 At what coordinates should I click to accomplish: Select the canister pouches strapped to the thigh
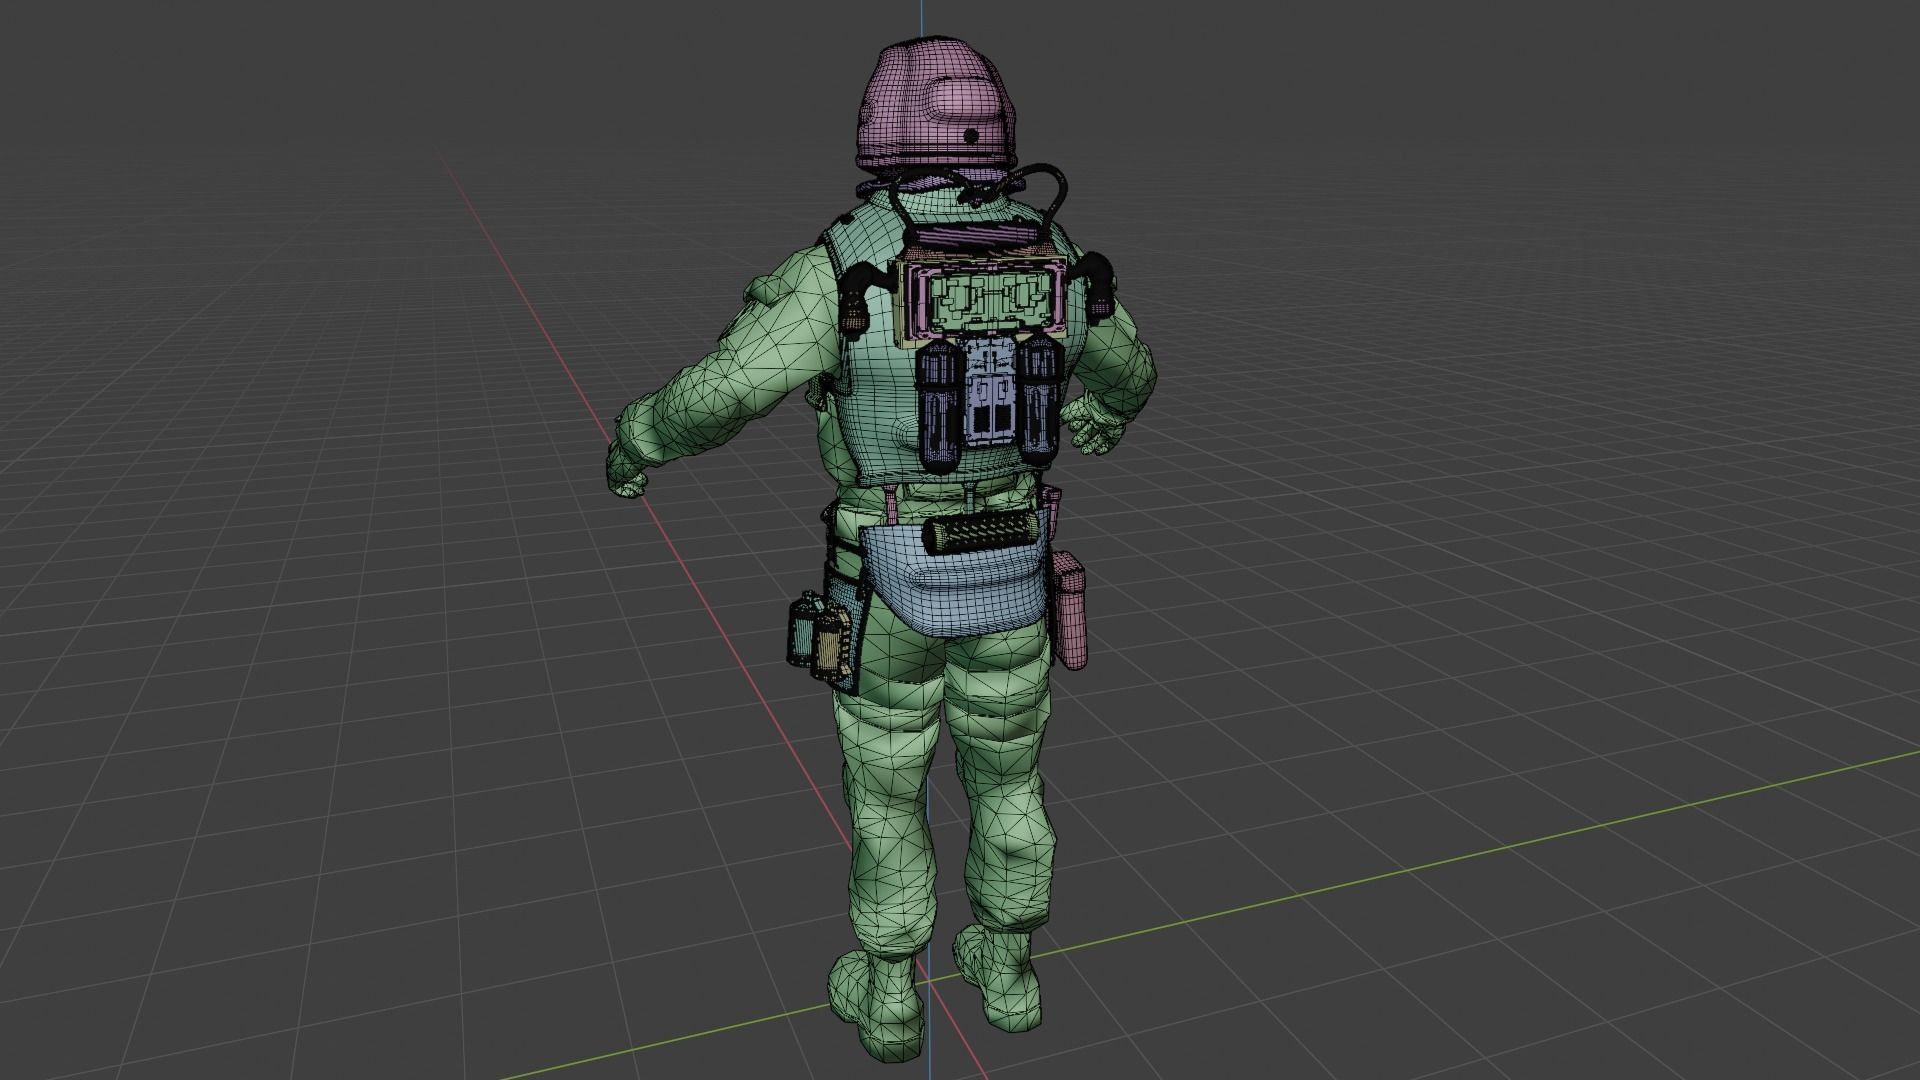pyautogui.click(x=822, y=636)
